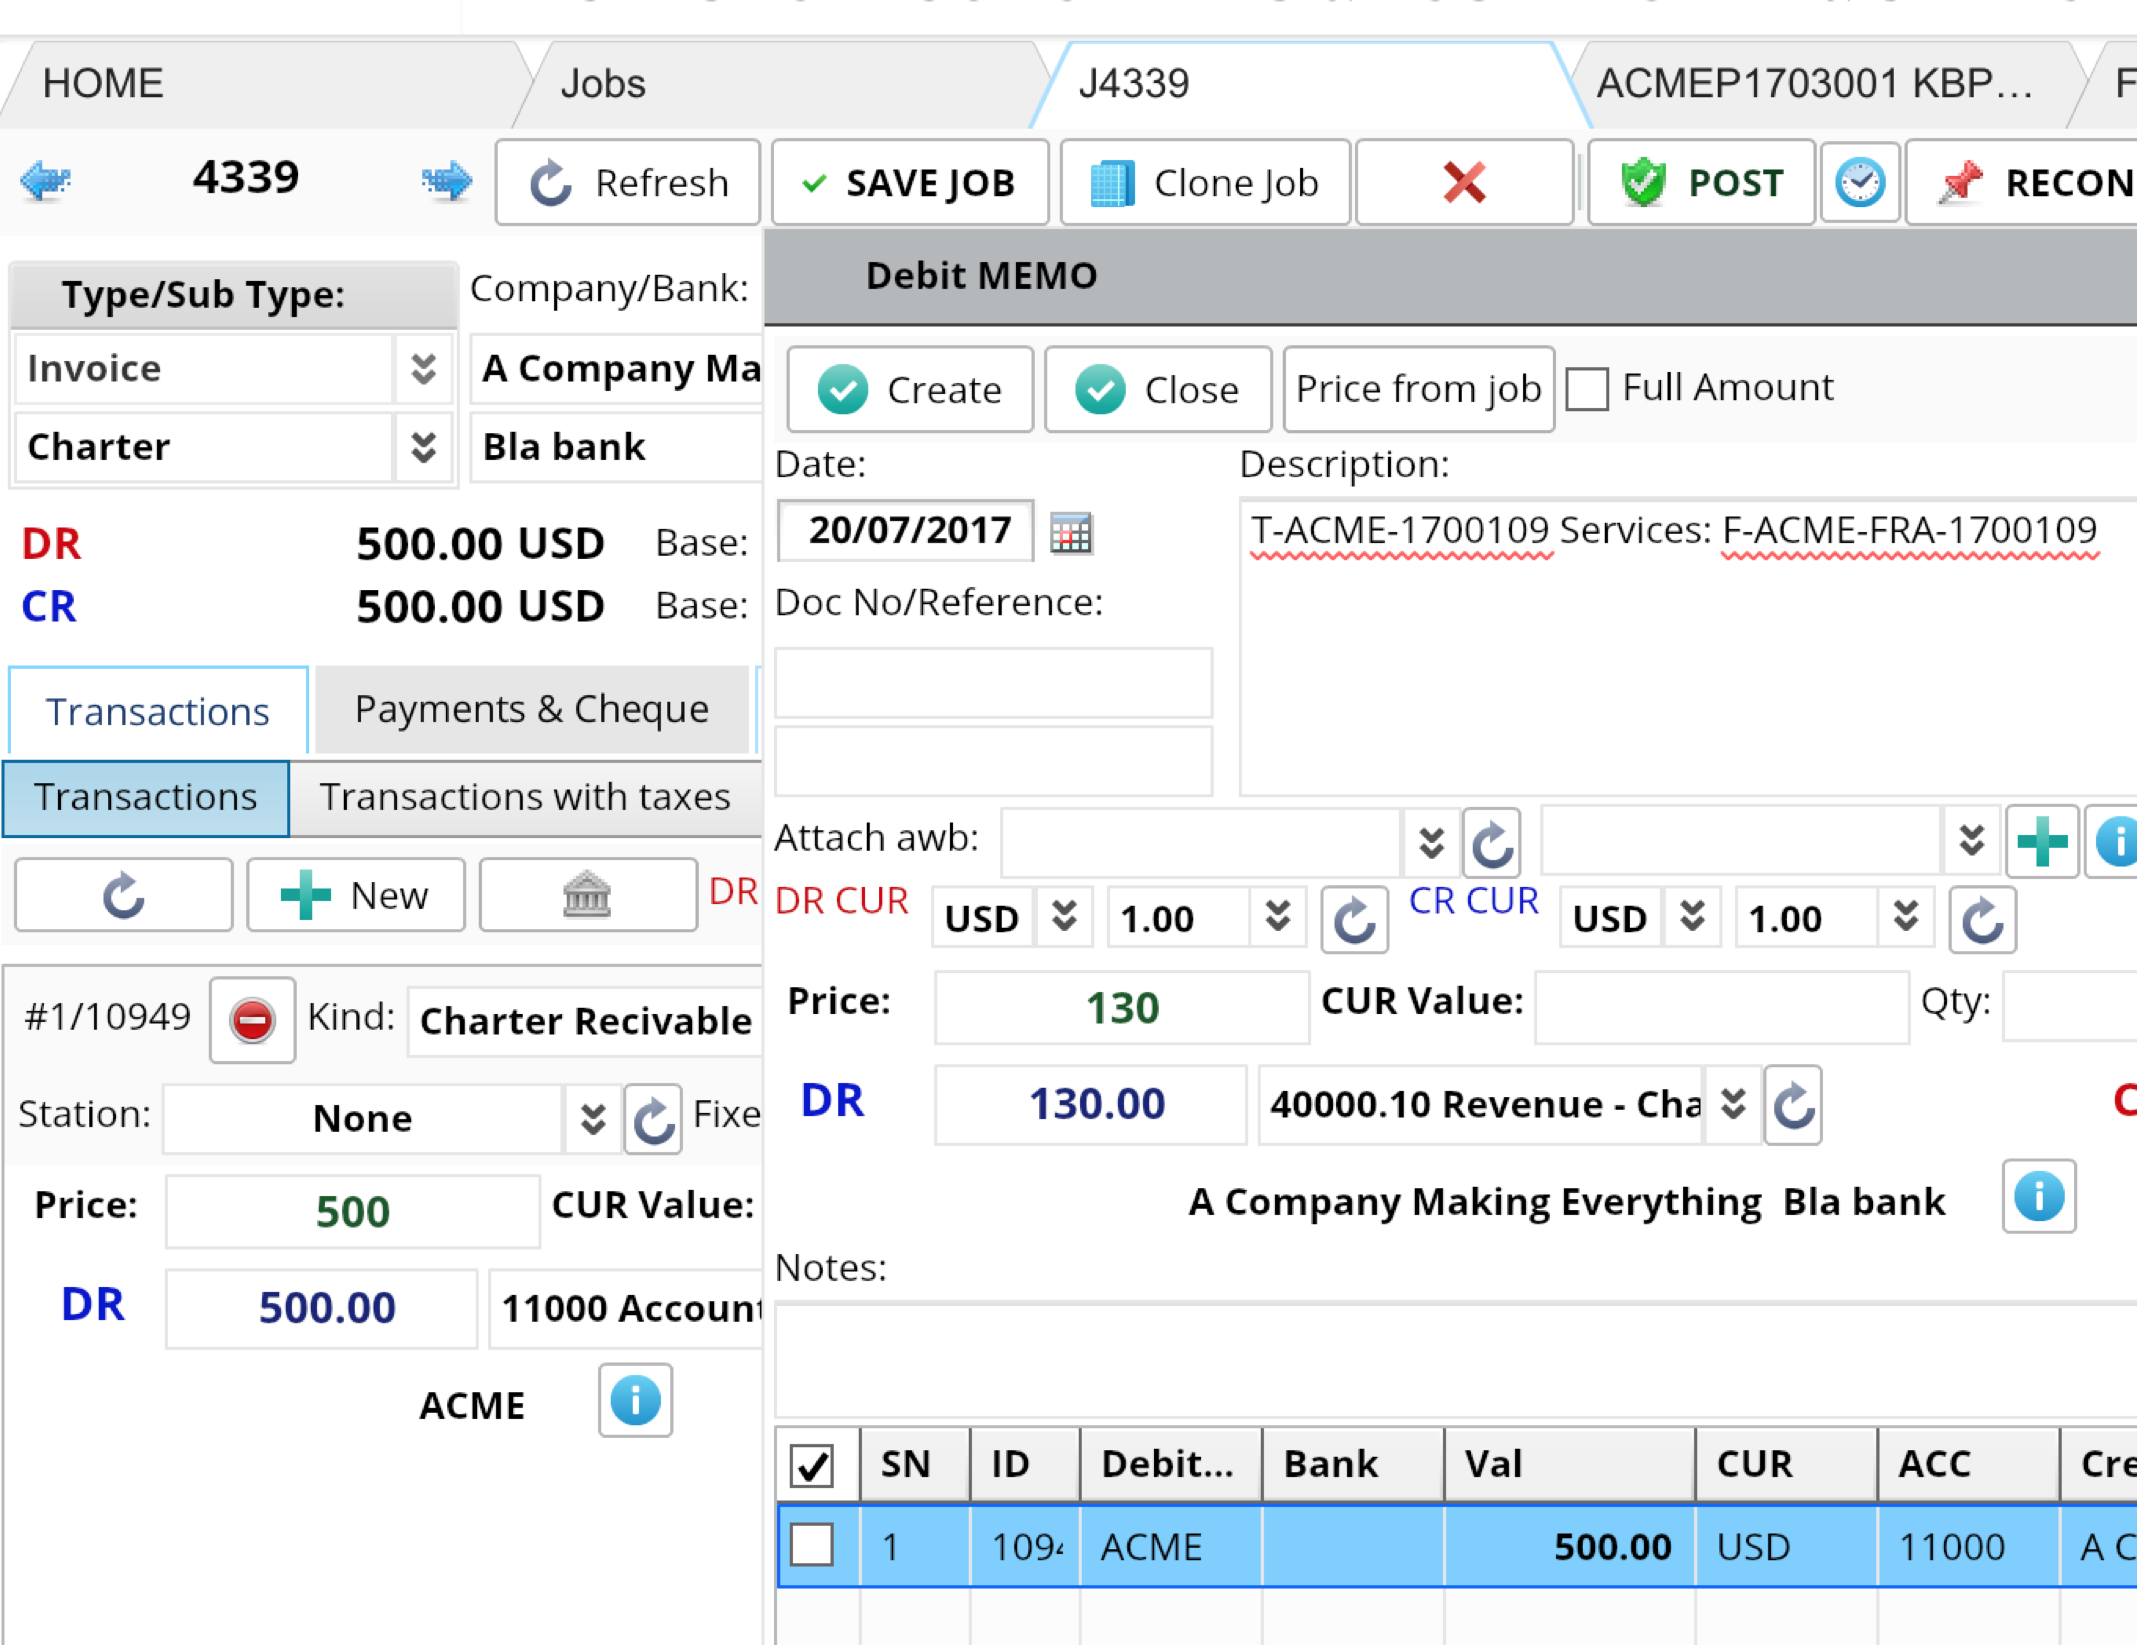Click info icon next to ACME

(x=635, y=1401)
